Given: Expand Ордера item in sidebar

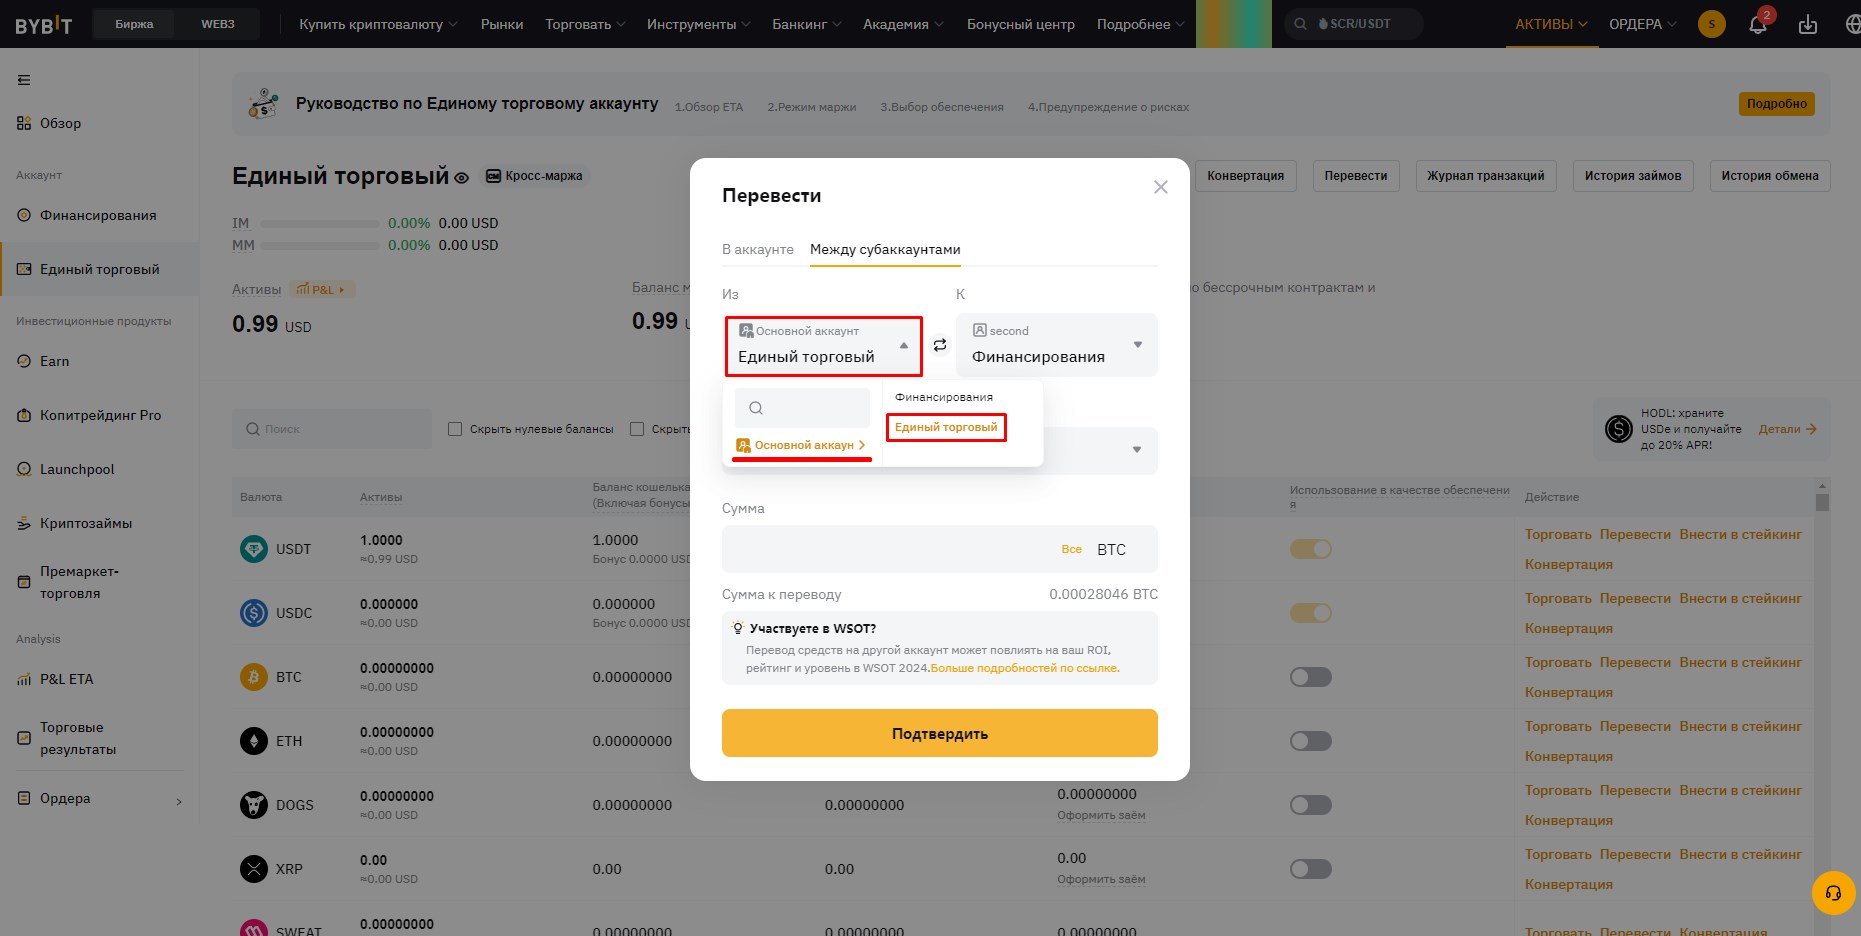Looking at the screenshot, I should pos(100,798).
